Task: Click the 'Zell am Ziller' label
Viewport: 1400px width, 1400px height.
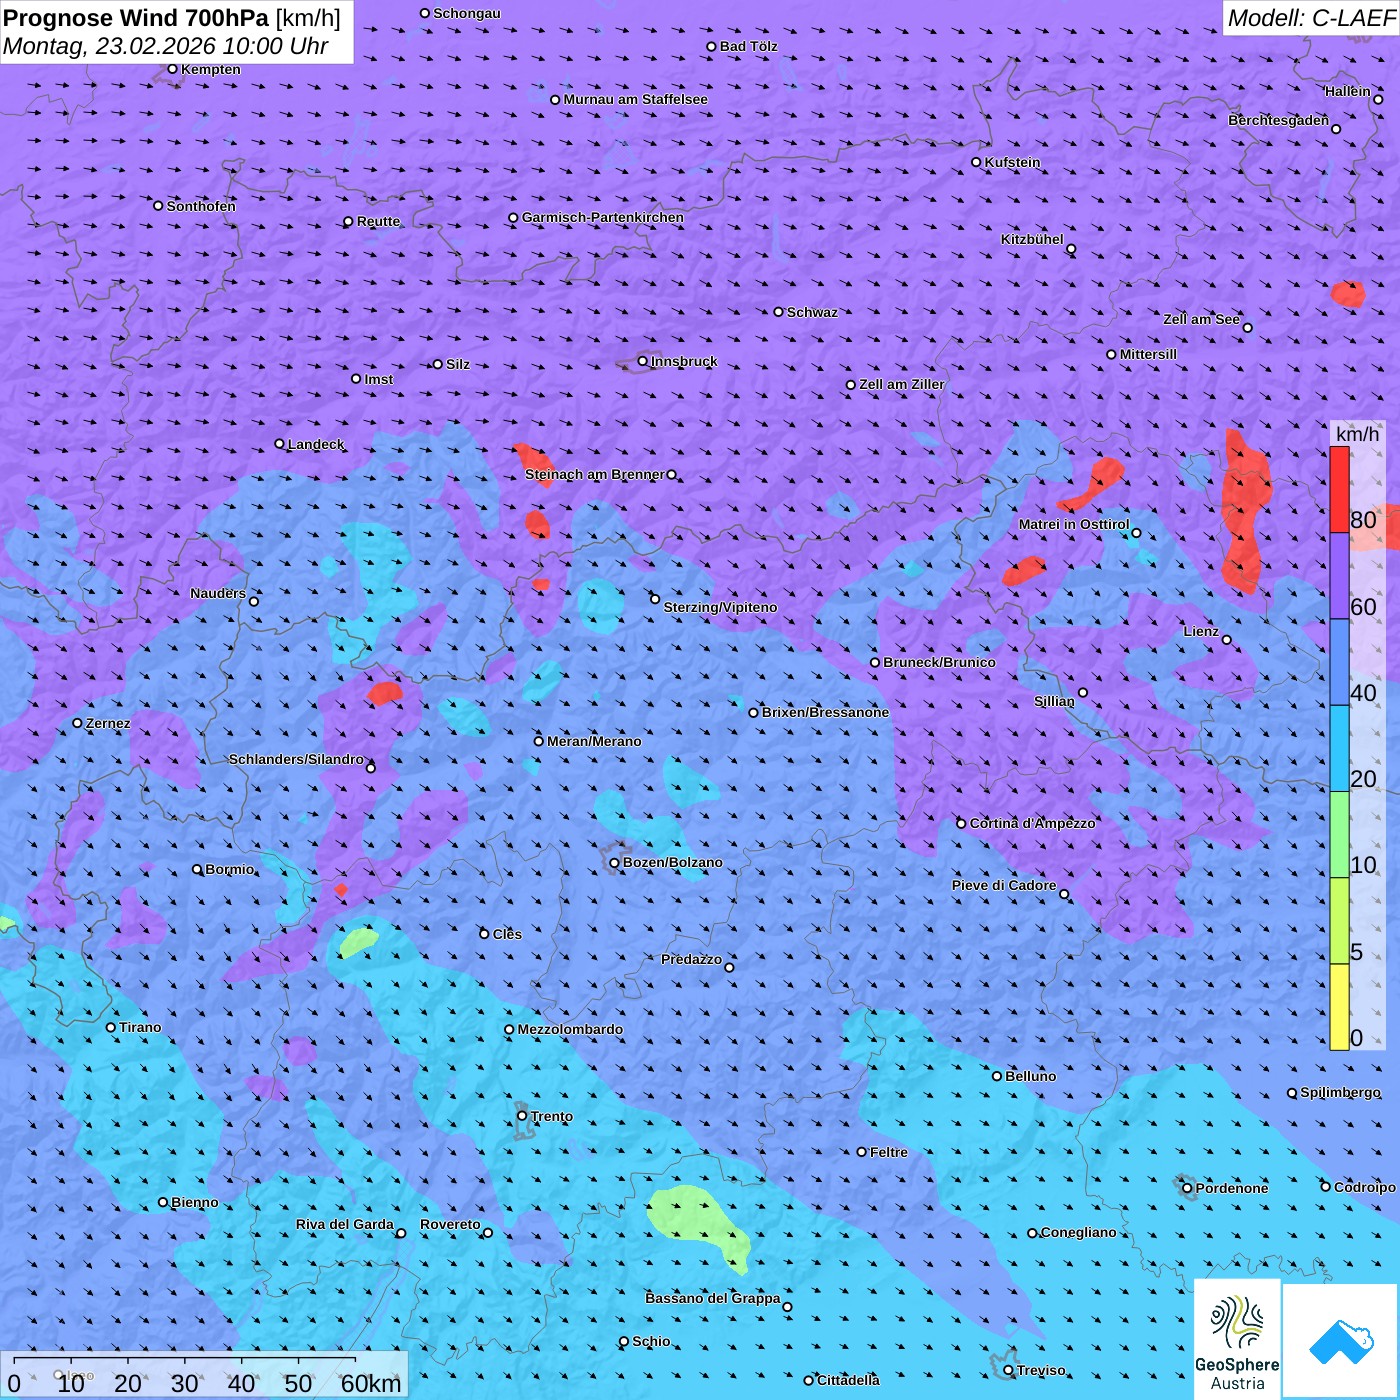Action: pyautogui.click(x=902, y=384)
